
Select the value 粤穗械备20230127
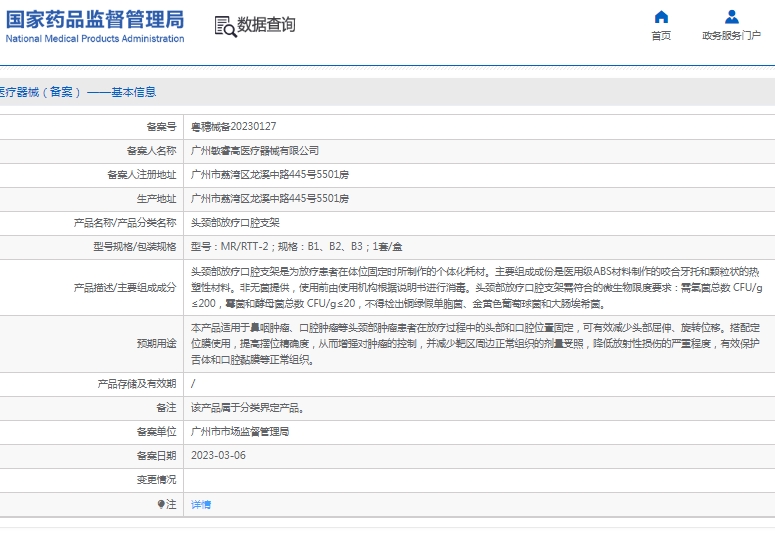tap(234, 127)
